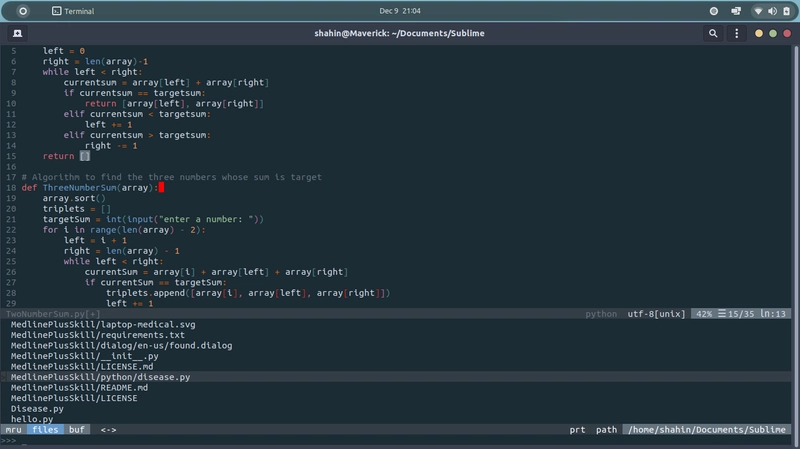
Task: Open the Dec 9 21:04 clock menu
Action: pyautogui.click(x=400, y=11)
